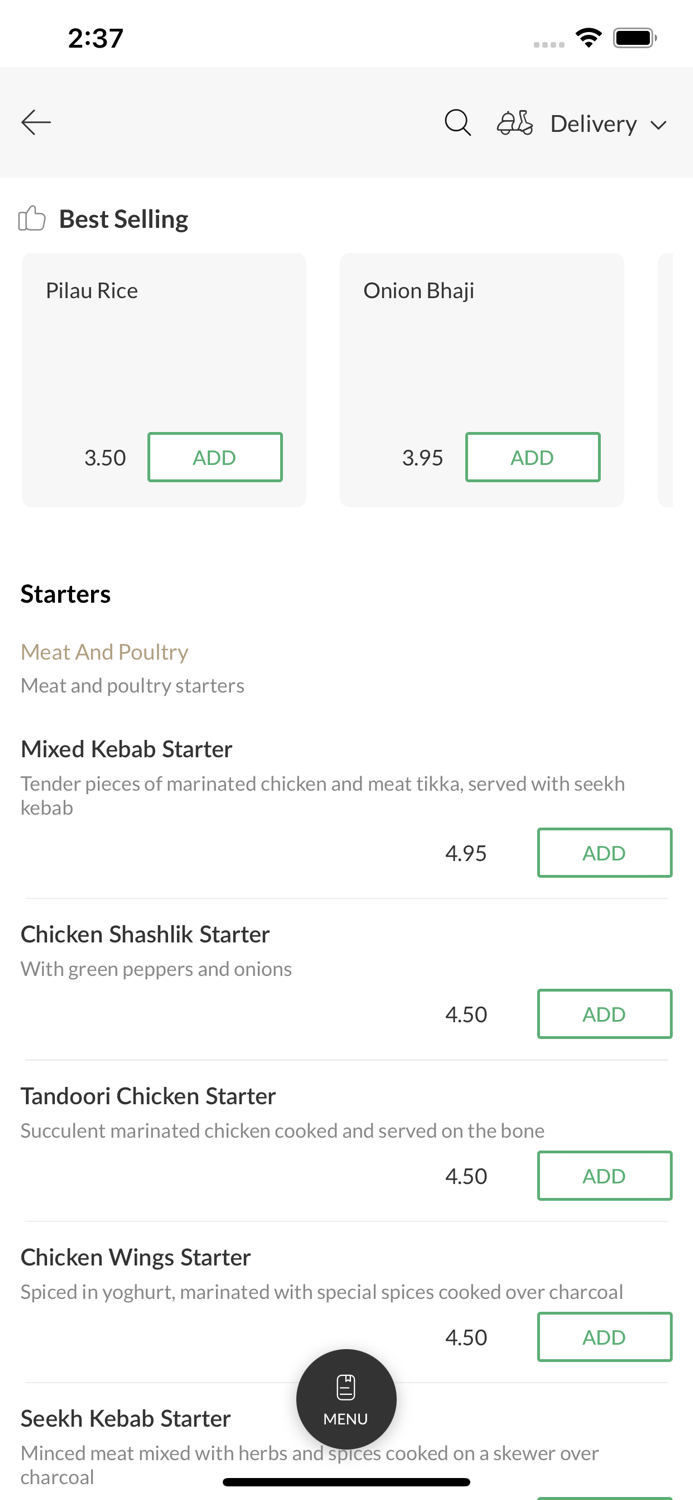The image size is (693, 1500).
Task: Open the floating MENU button
Action: coord(346,1399)
